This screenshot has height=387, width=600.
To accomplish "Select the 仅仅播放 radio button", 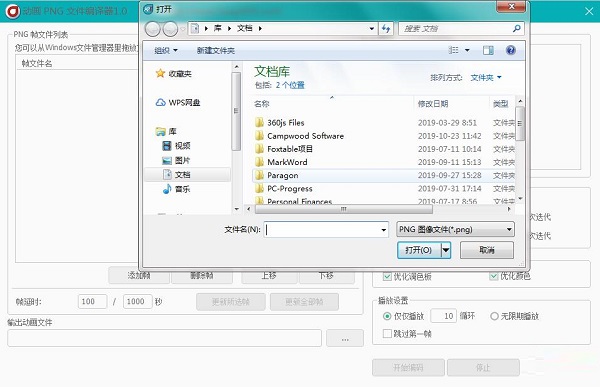I will coord(387,316).
